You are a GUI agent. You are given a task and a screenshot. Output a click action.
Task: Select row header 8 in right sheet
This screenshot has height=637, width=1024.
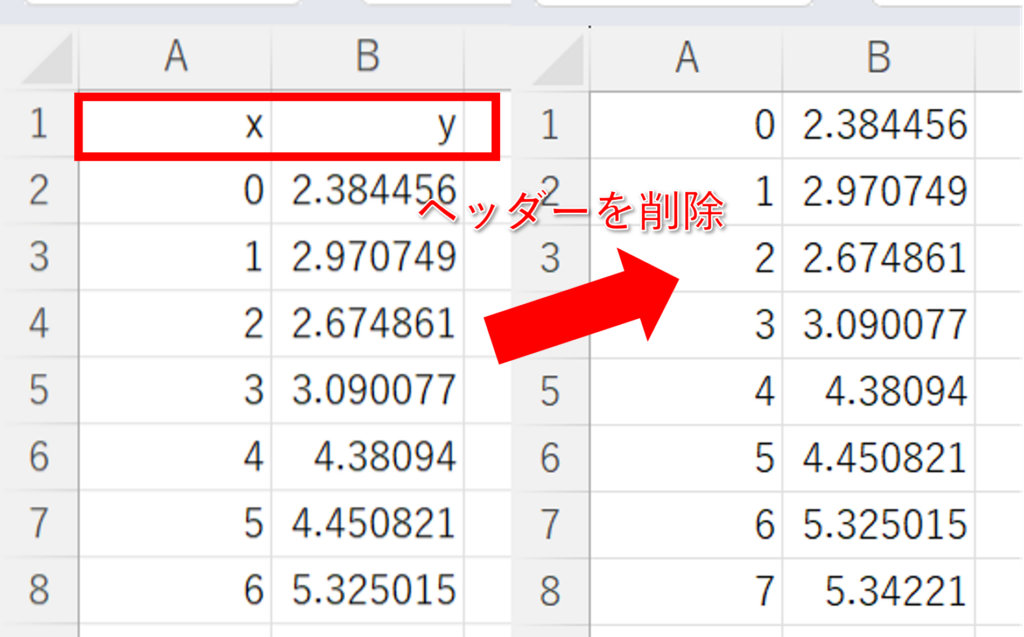coord(550,590)
